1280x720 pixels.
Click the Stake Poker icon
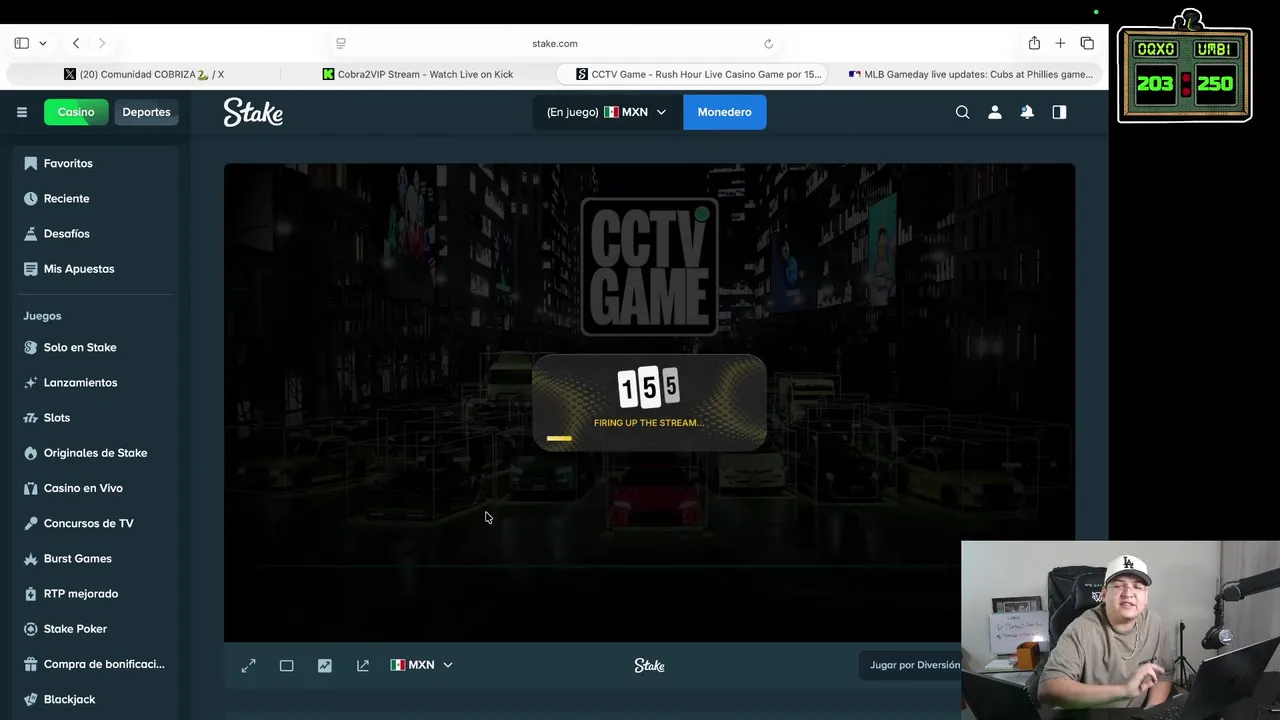point(30,628)
